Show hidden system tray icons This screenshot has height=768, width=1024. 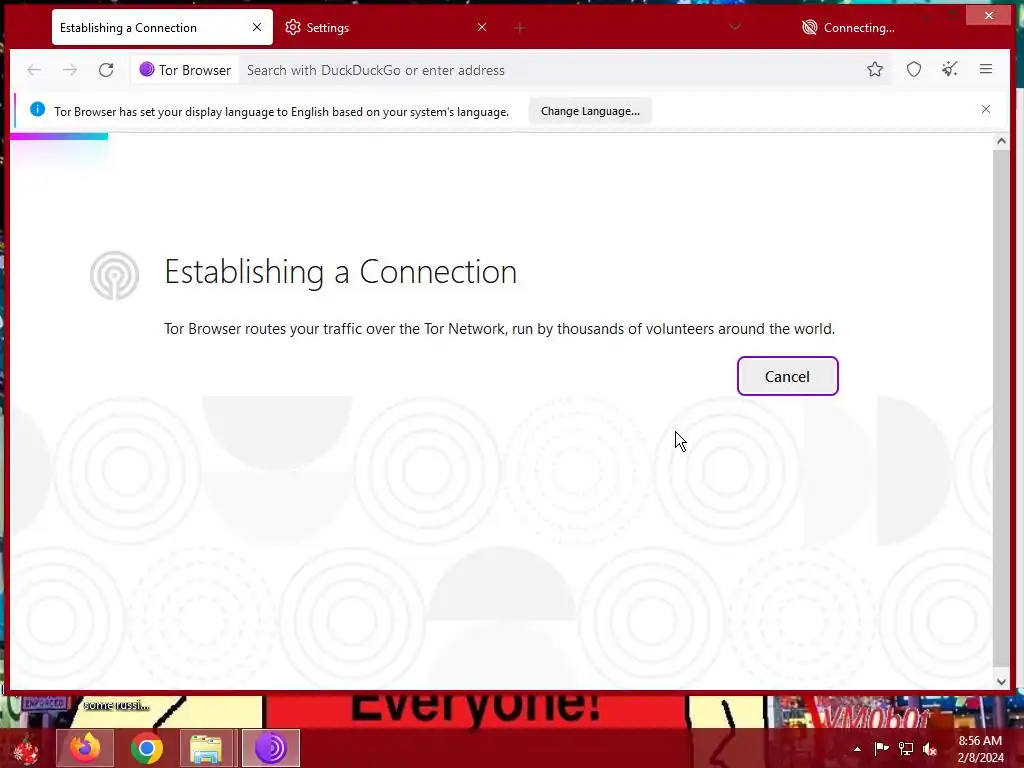click(x=857, y=749)
